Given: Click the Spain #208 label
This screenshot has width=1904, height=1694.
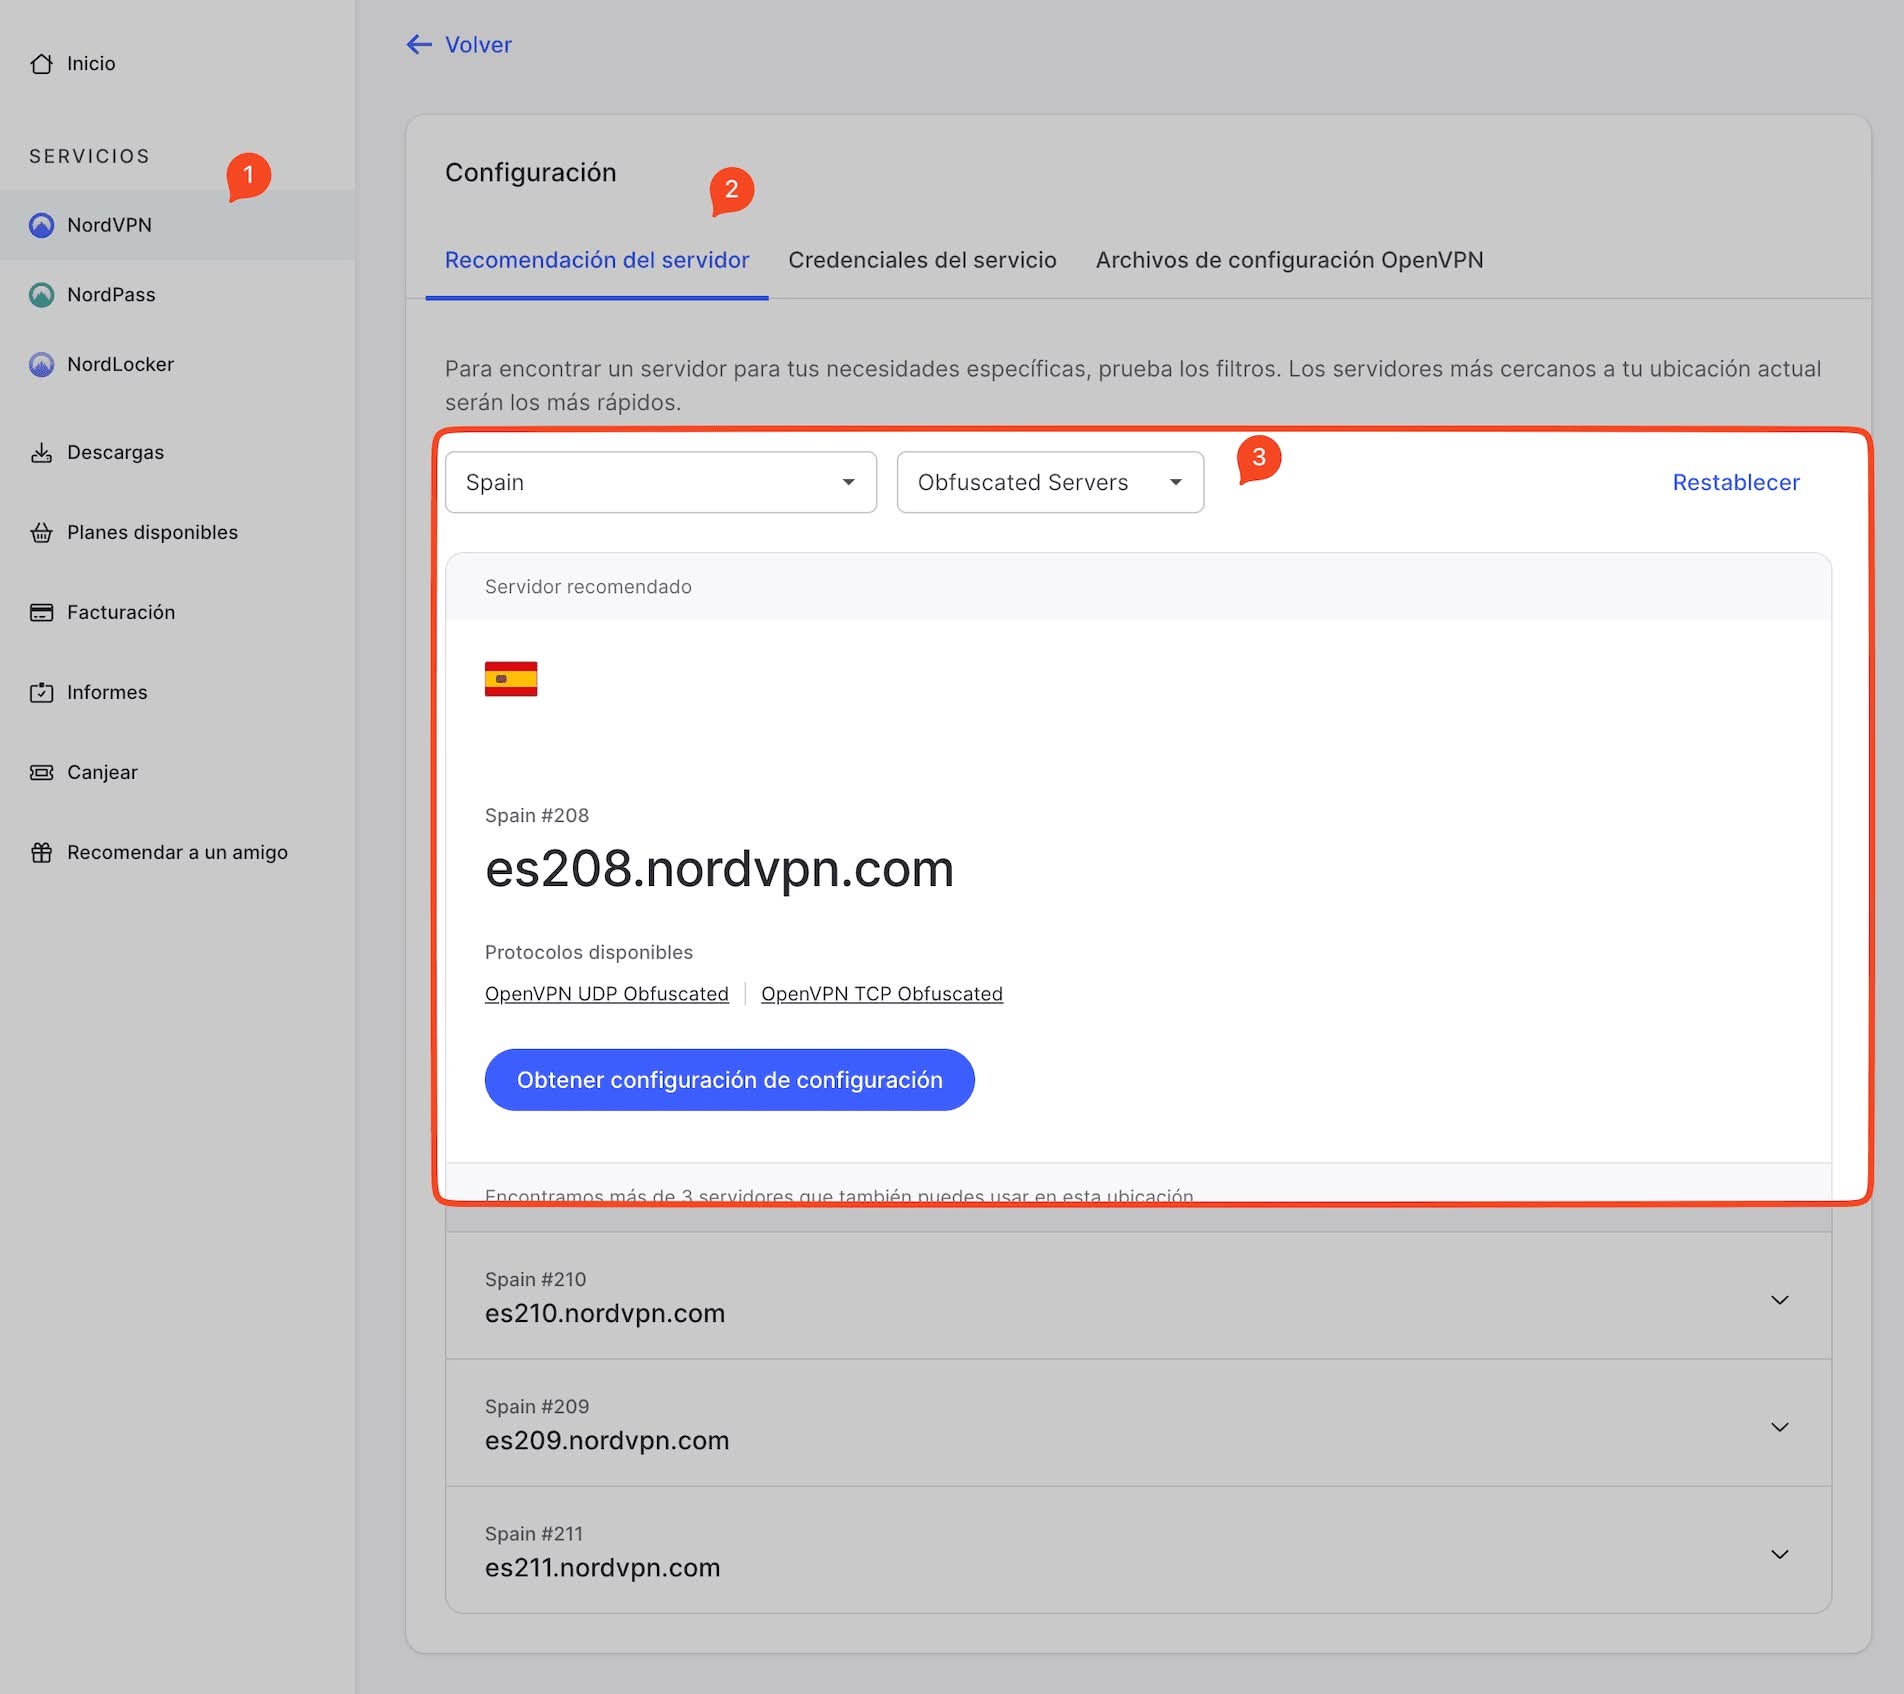Looking at the screenshot, I should pyautogui.click(x=537, y=816).
